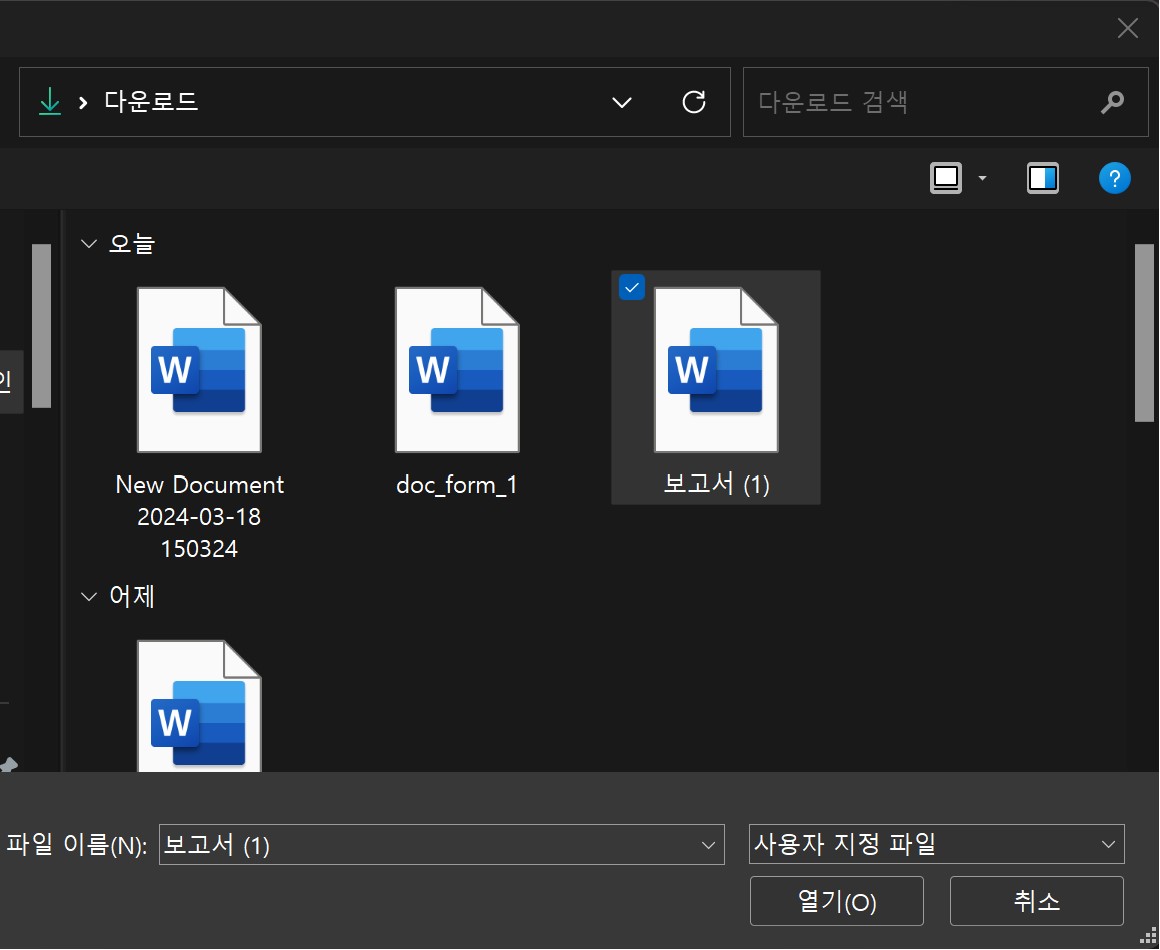The image size is (1160, 950).
Task: Select the New Document 2024-03-18 Word file icon
Action: 199,370
